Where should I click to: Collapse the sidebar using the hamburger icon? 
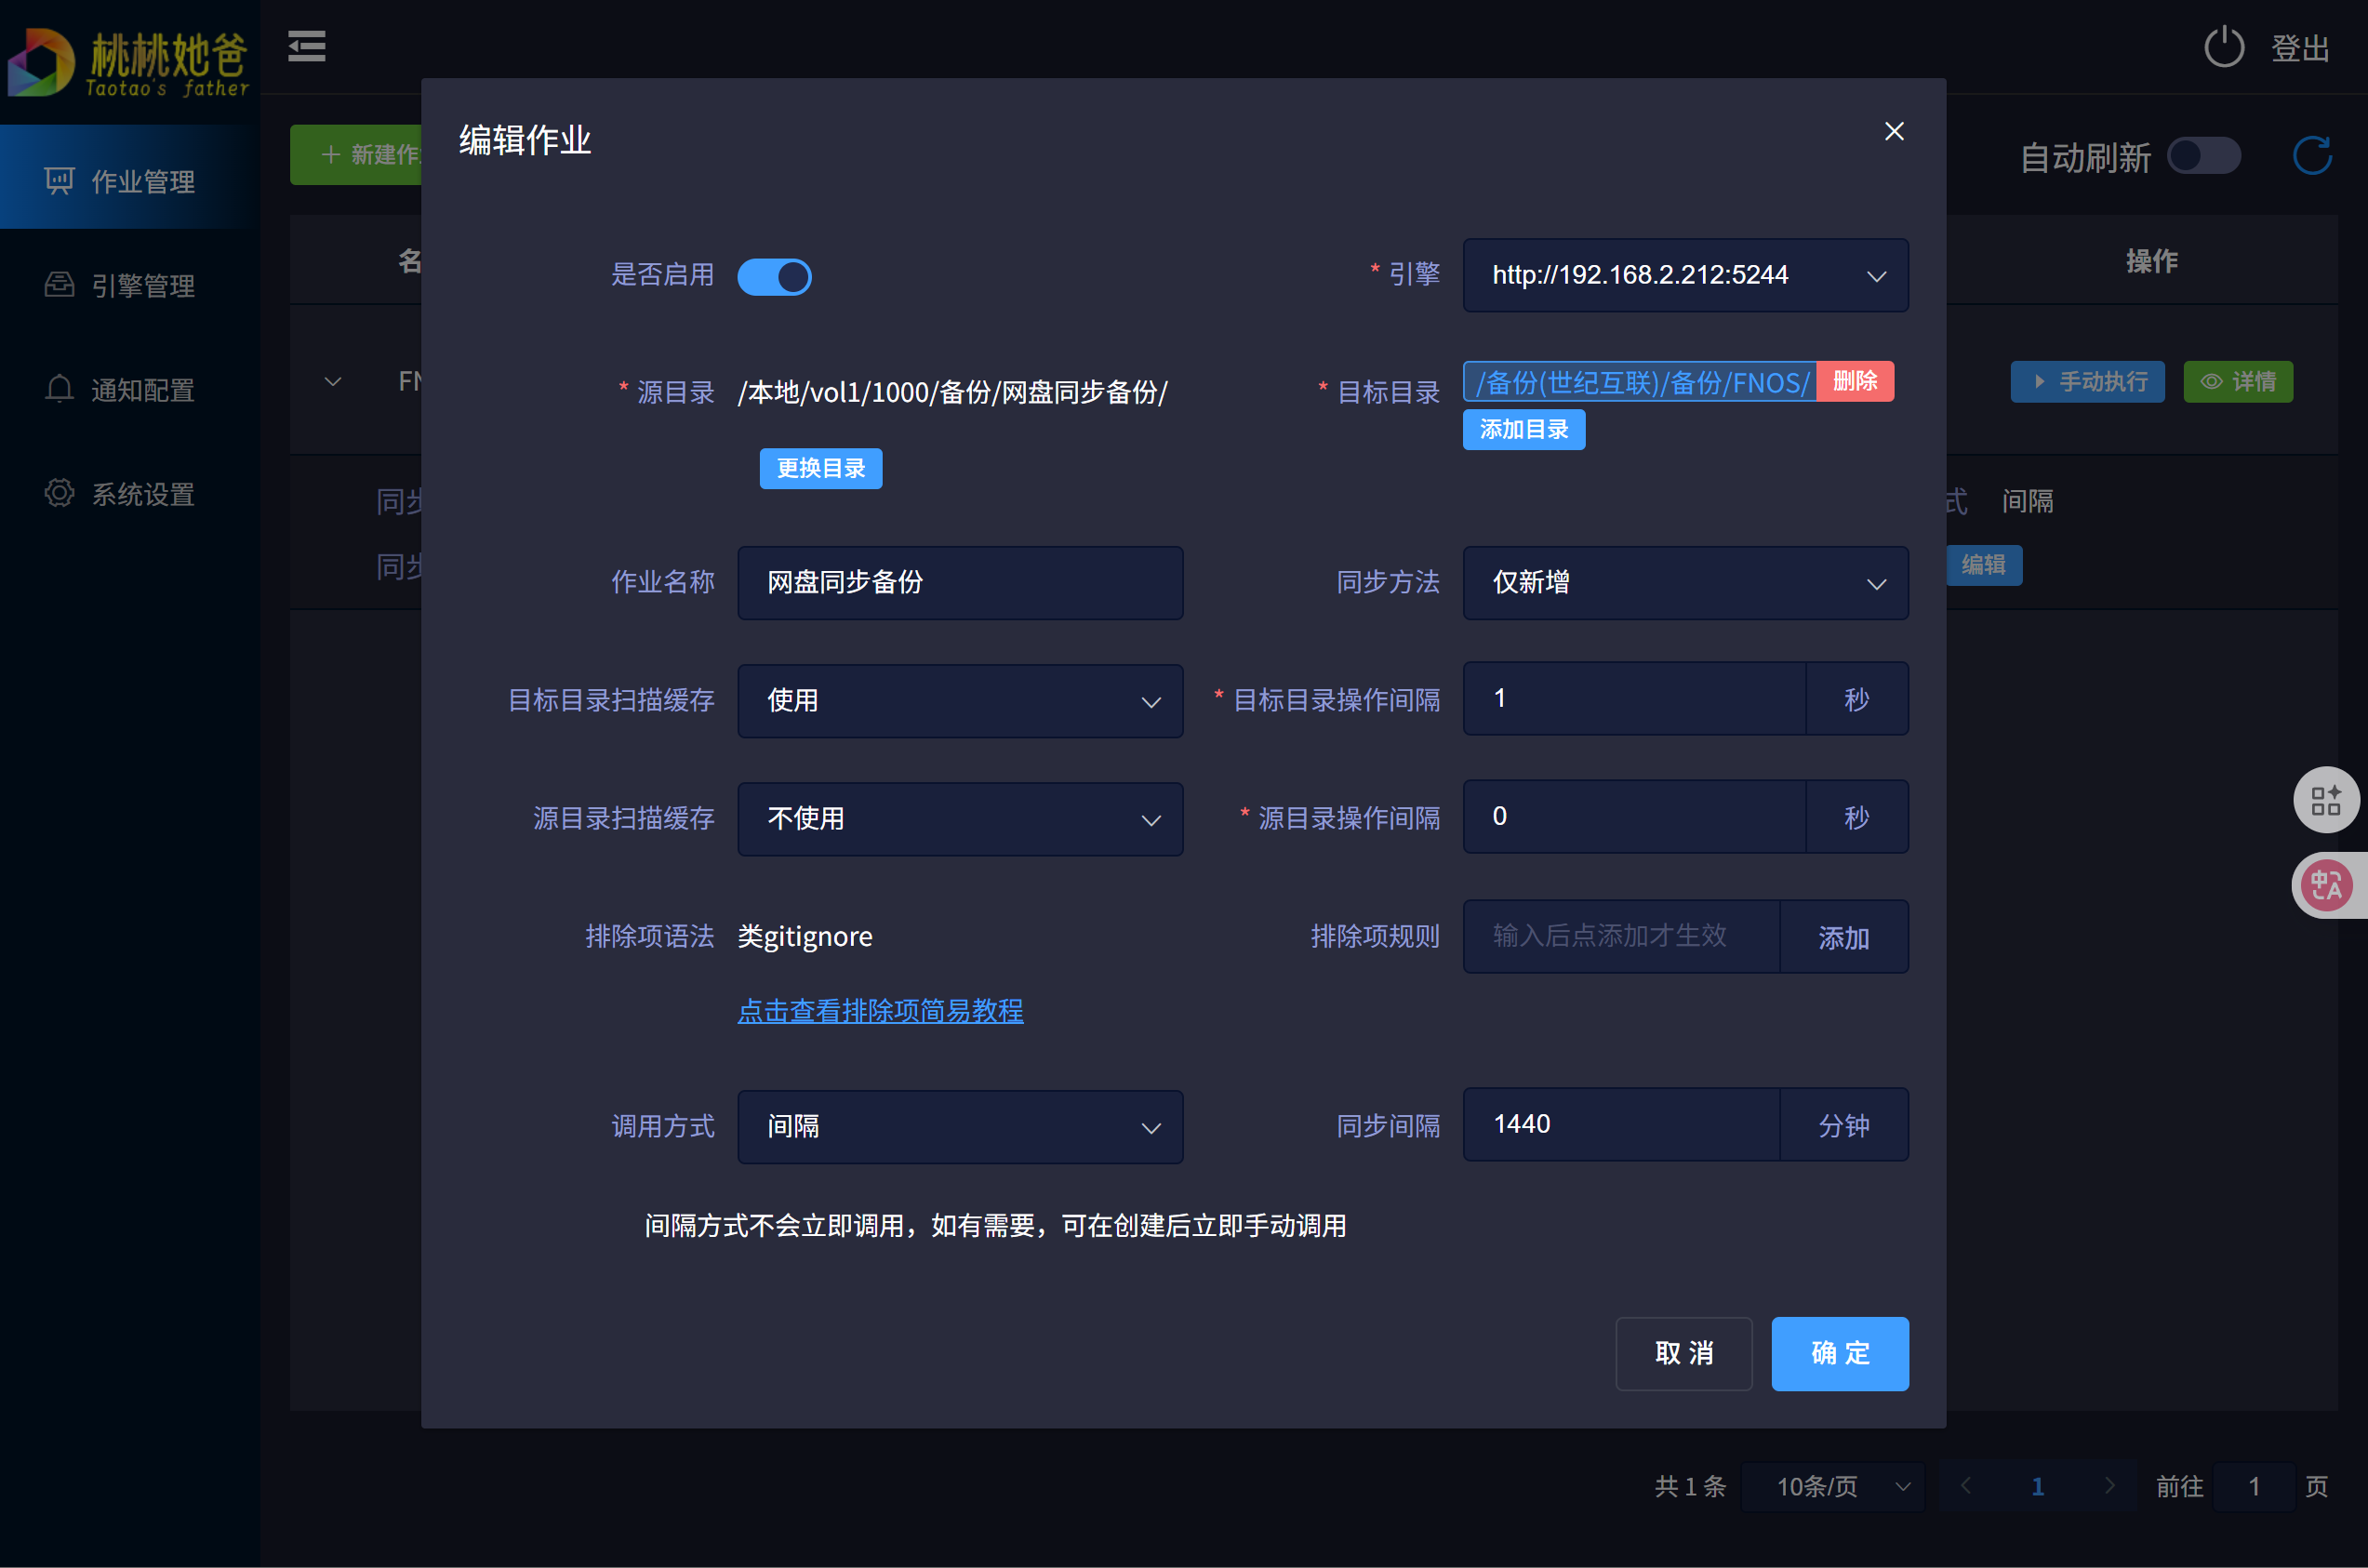tap(306, 46)
